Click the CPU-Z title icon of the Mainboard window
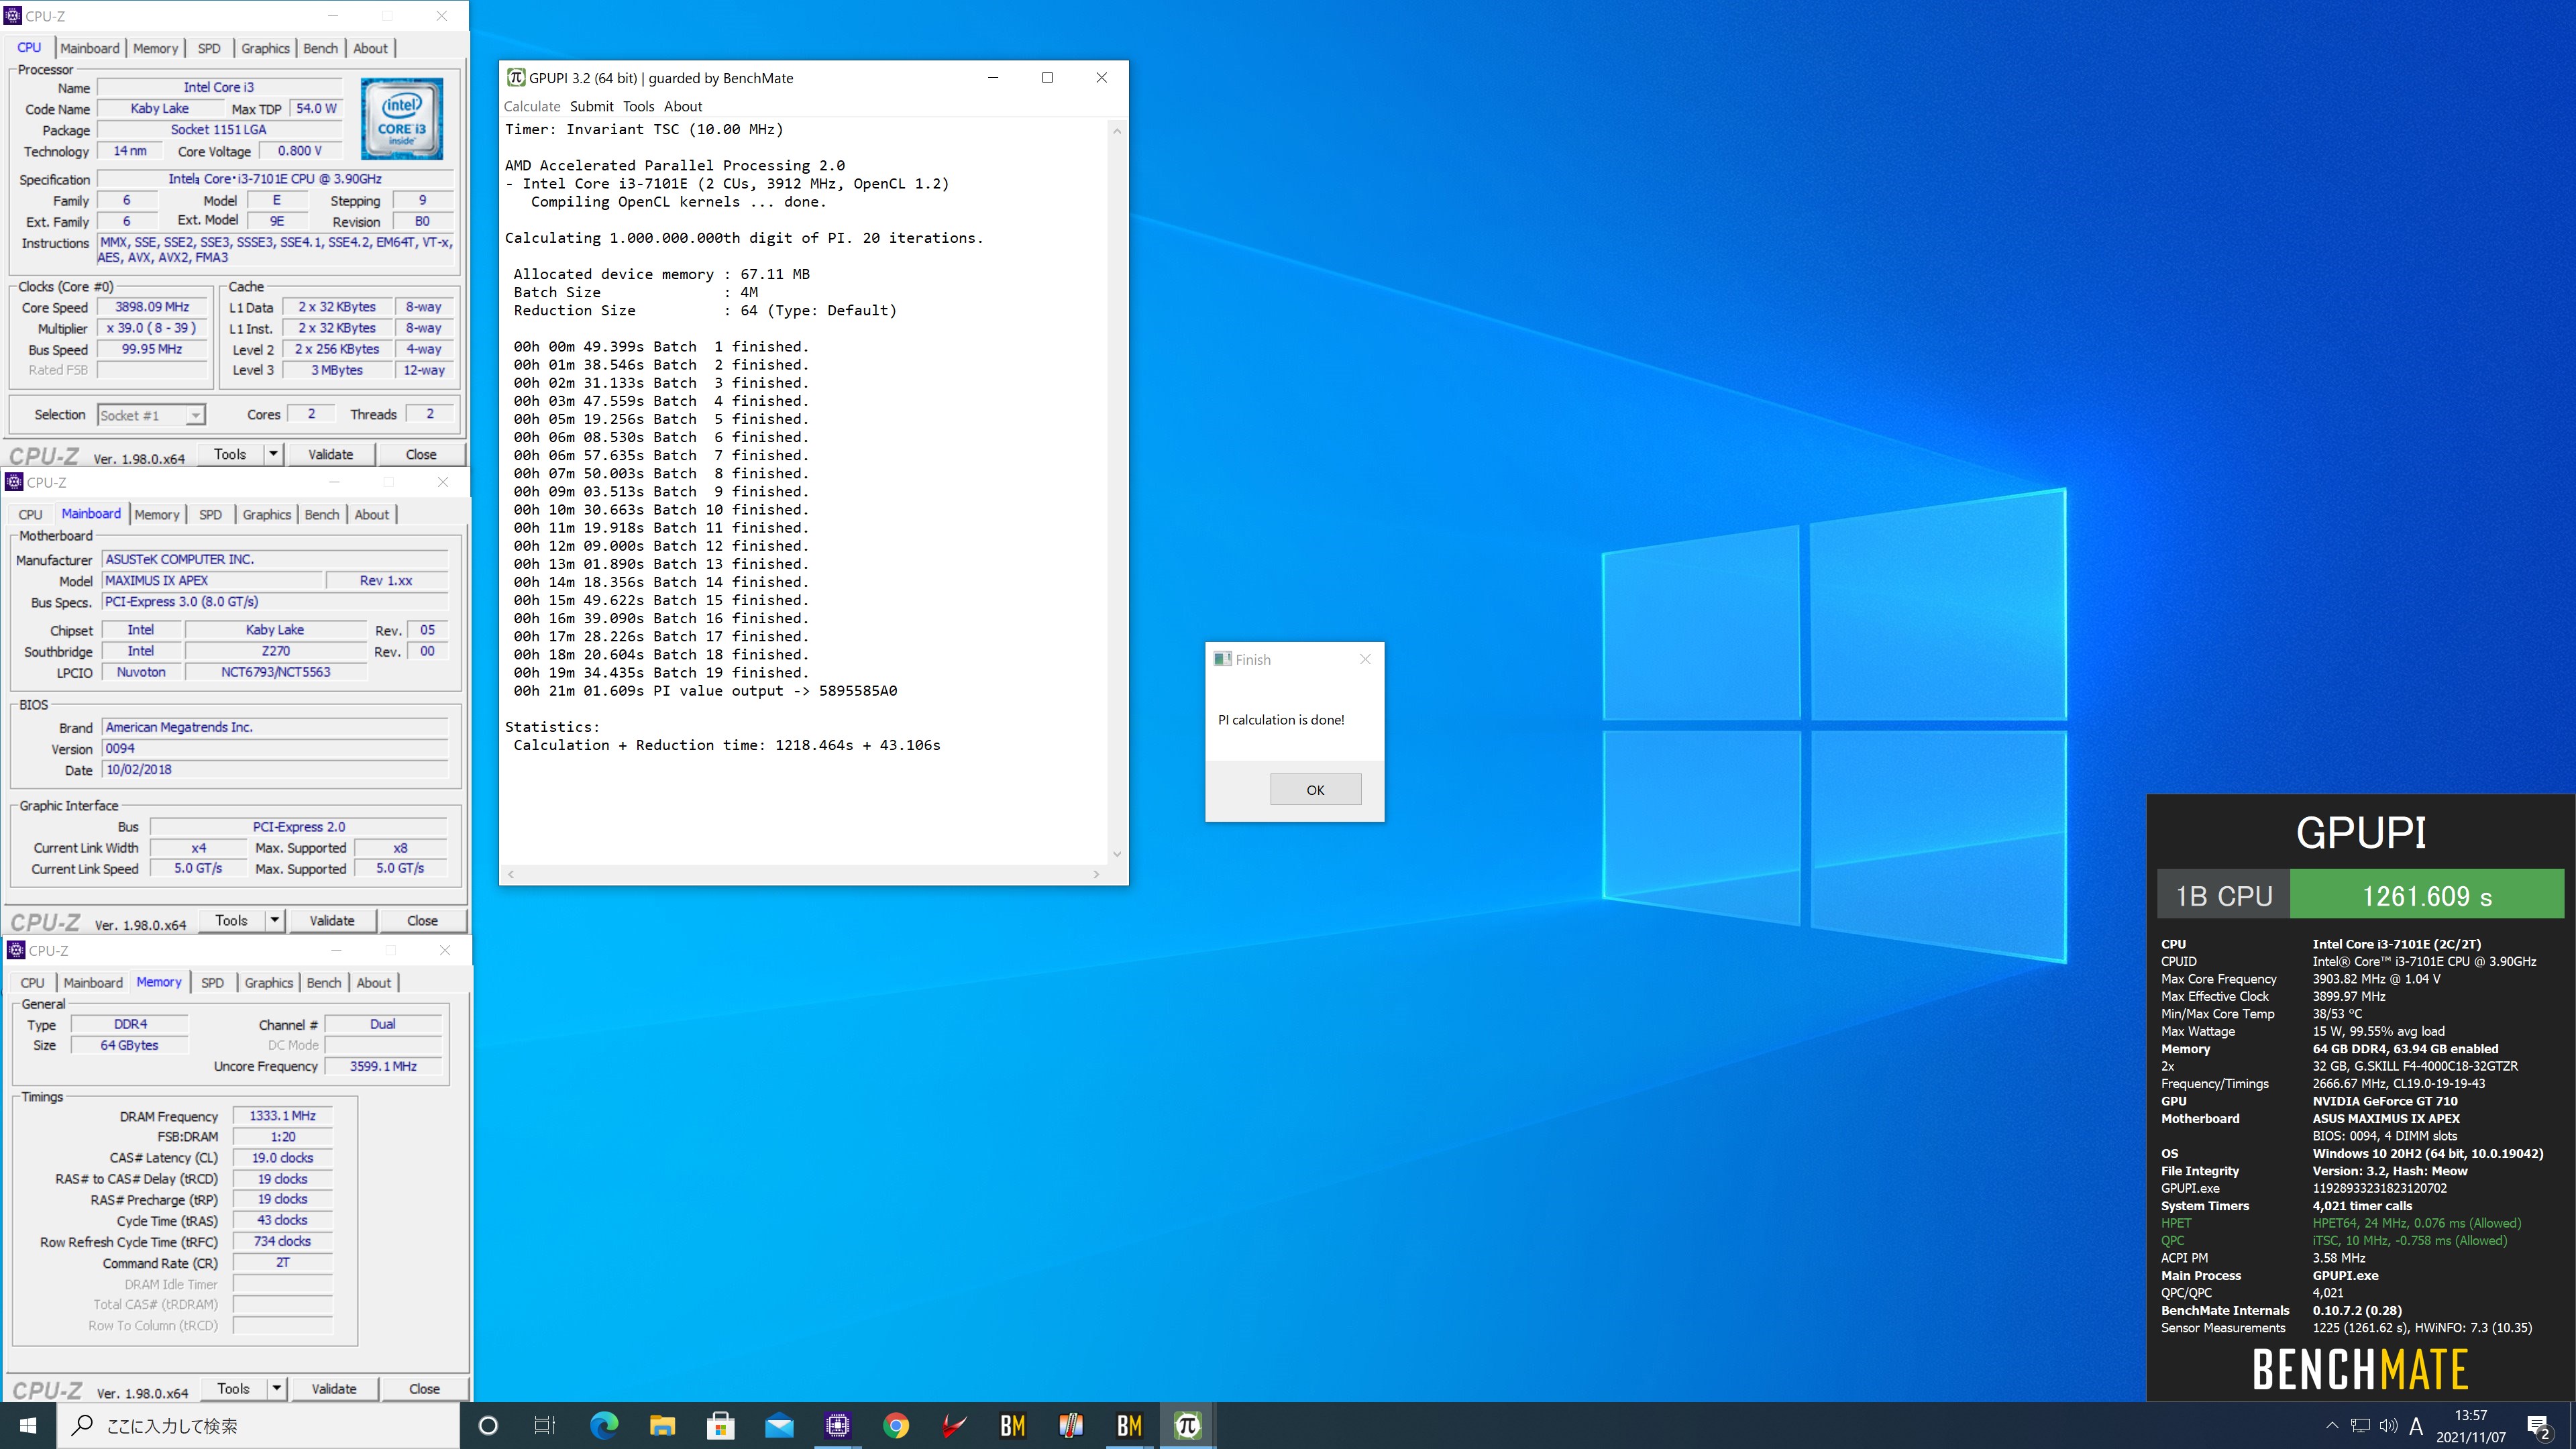2576x1449 pixels. click(14, 482)
